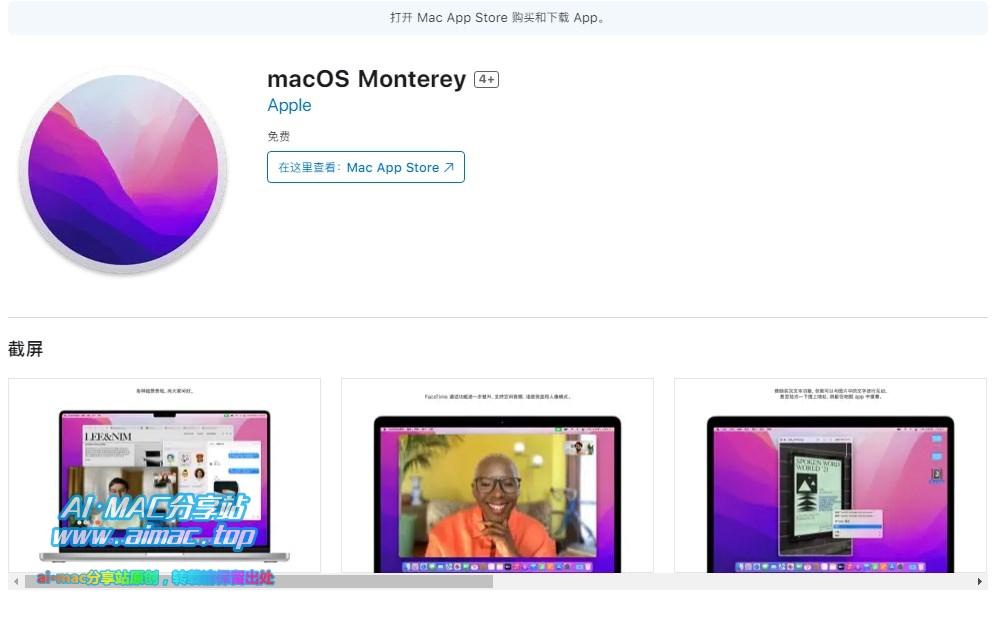Image resolution: width=997 pixels, height=618 pixels.
Task: Open the Apple developer link
Action: (x=289, y=106)
